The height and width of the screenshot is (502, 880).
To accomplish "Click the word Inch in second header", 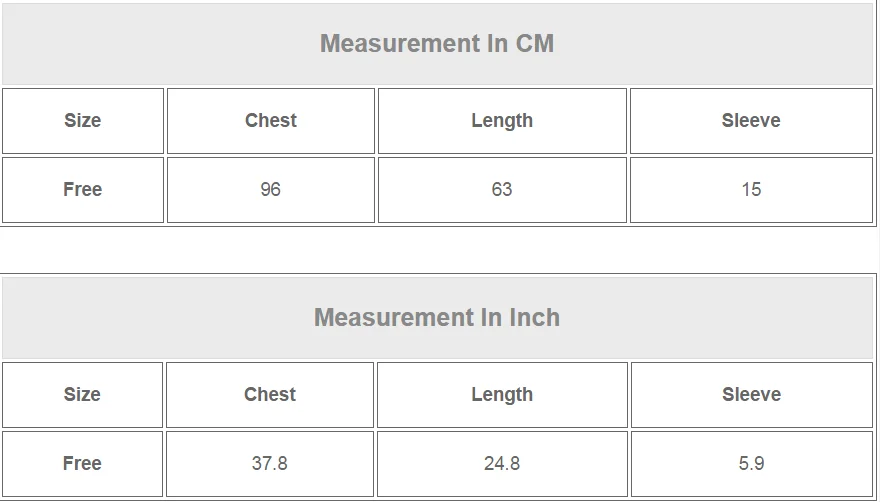I will coord(534,318).
